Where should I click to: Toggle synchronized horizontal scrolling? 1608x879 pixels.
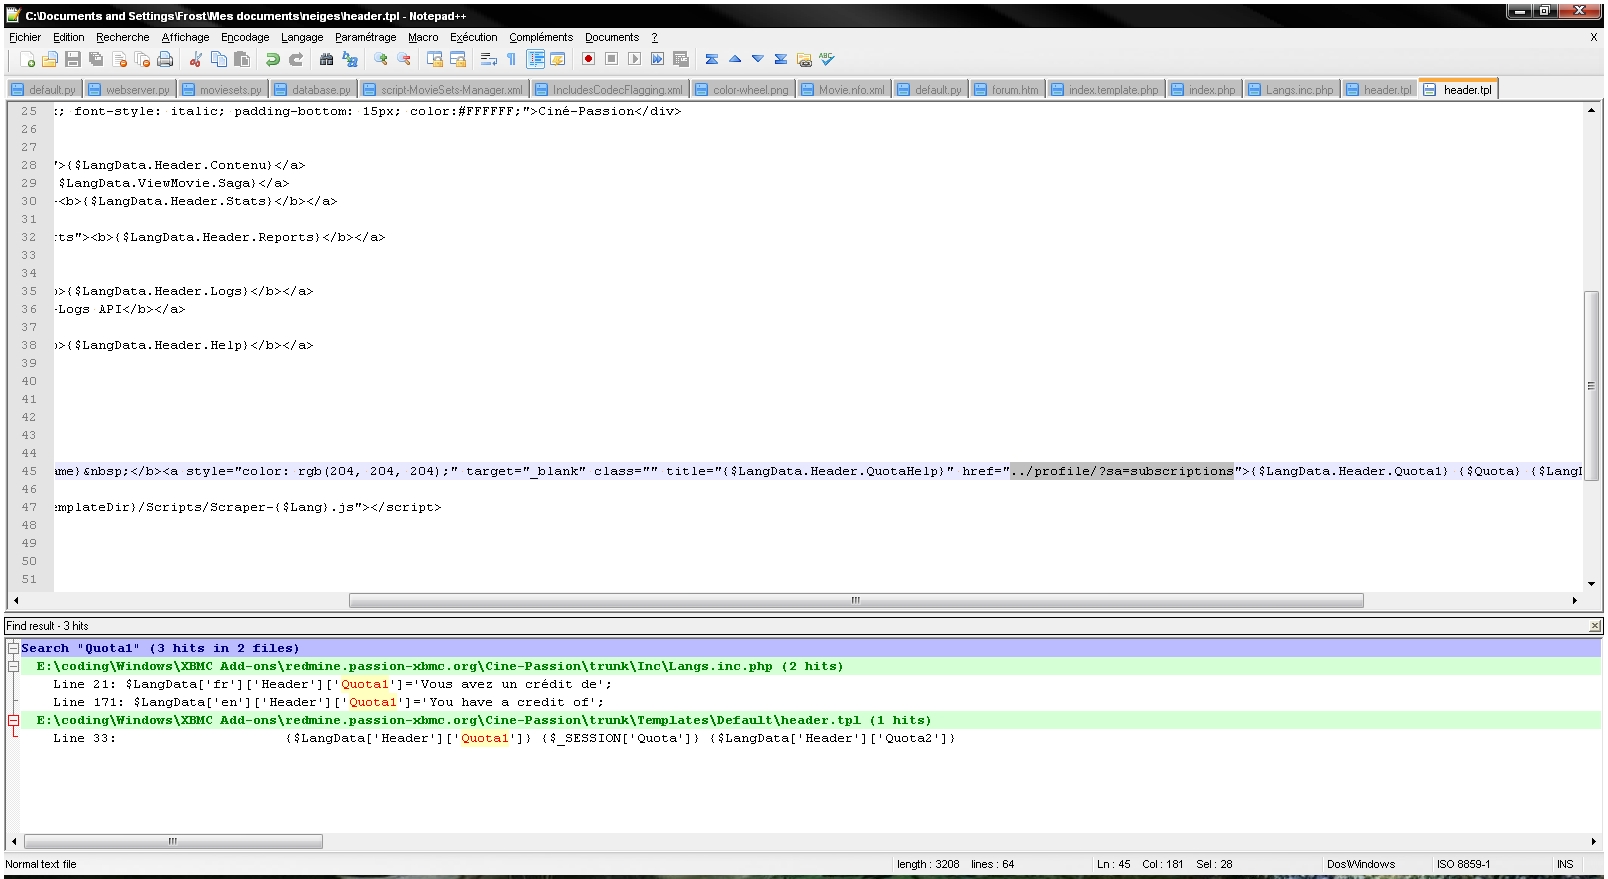pyautogui.click(x=458, y=60)
